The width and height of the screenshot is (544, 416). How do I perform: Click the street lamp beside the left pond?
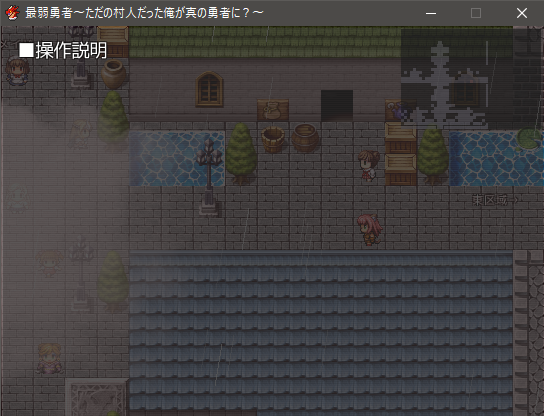(x=209, y=177)
